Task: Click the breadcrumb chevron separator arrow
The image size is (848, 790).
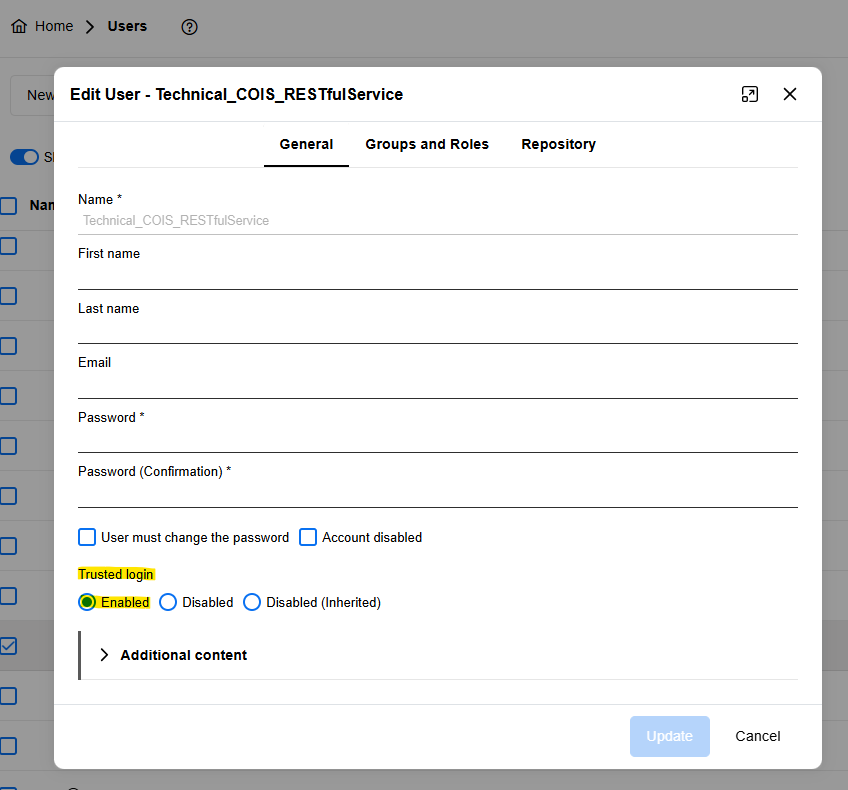Action: click(90, 27)
